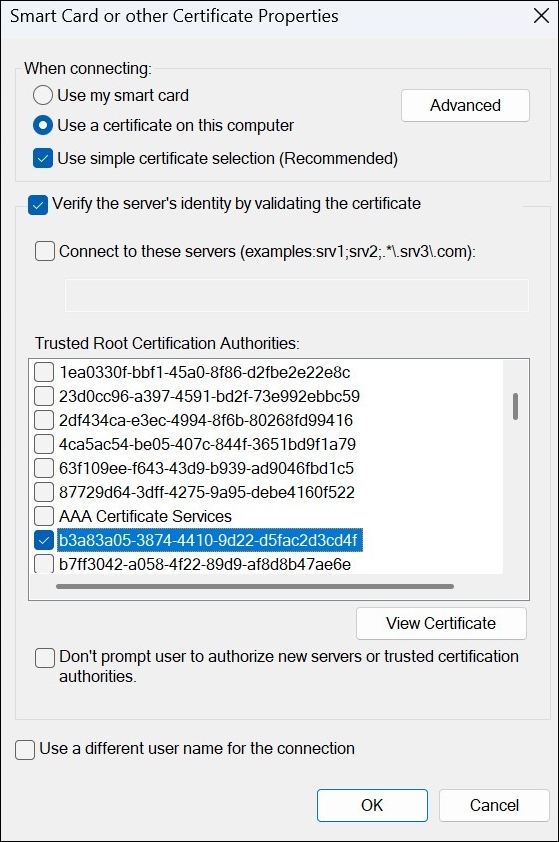
Task: Select Use my smart card option
Action: (43, 96)
